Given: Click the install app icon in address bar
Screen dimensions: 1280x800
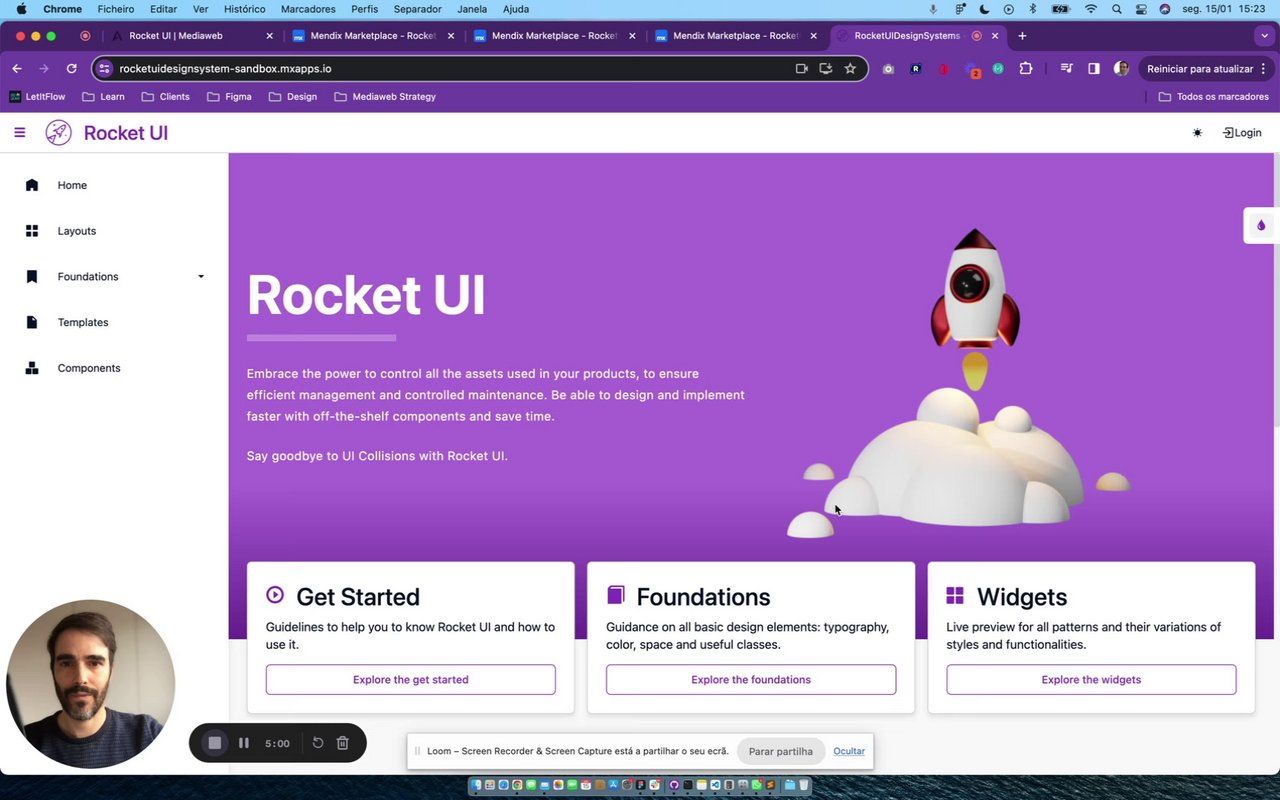Looking at the screenshot, I should coord(825,69).
